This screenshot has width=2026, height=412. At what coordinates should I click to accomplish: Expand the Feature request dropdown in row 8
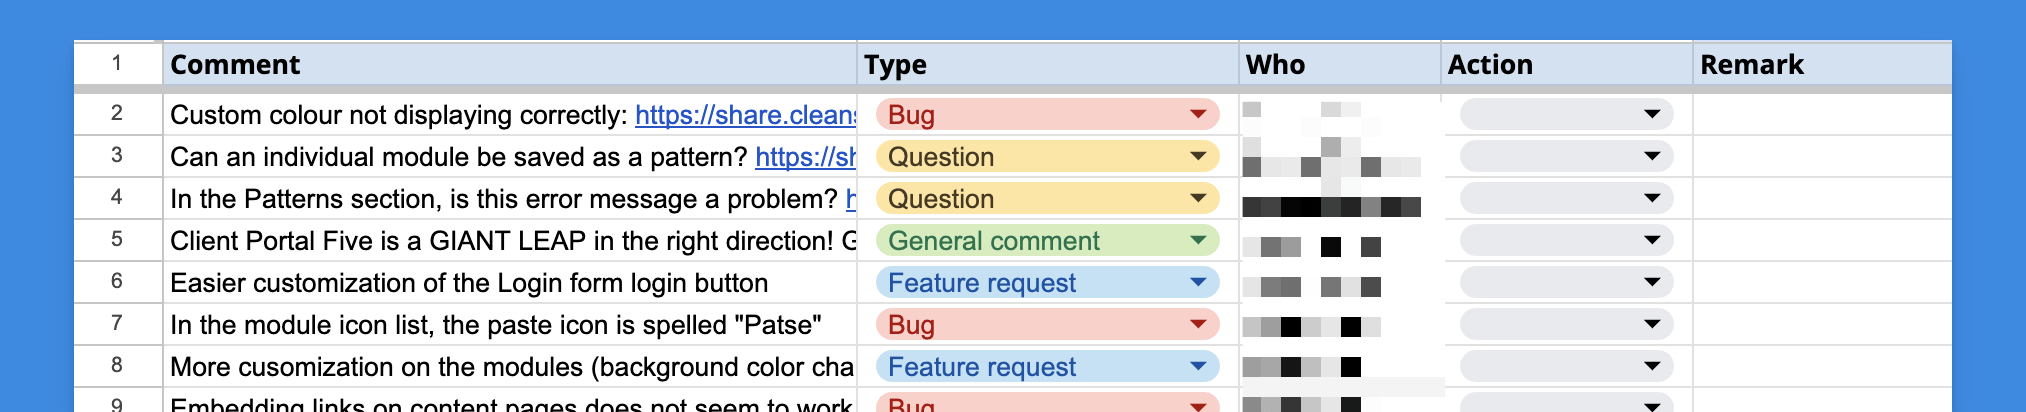pos(1197,366)
